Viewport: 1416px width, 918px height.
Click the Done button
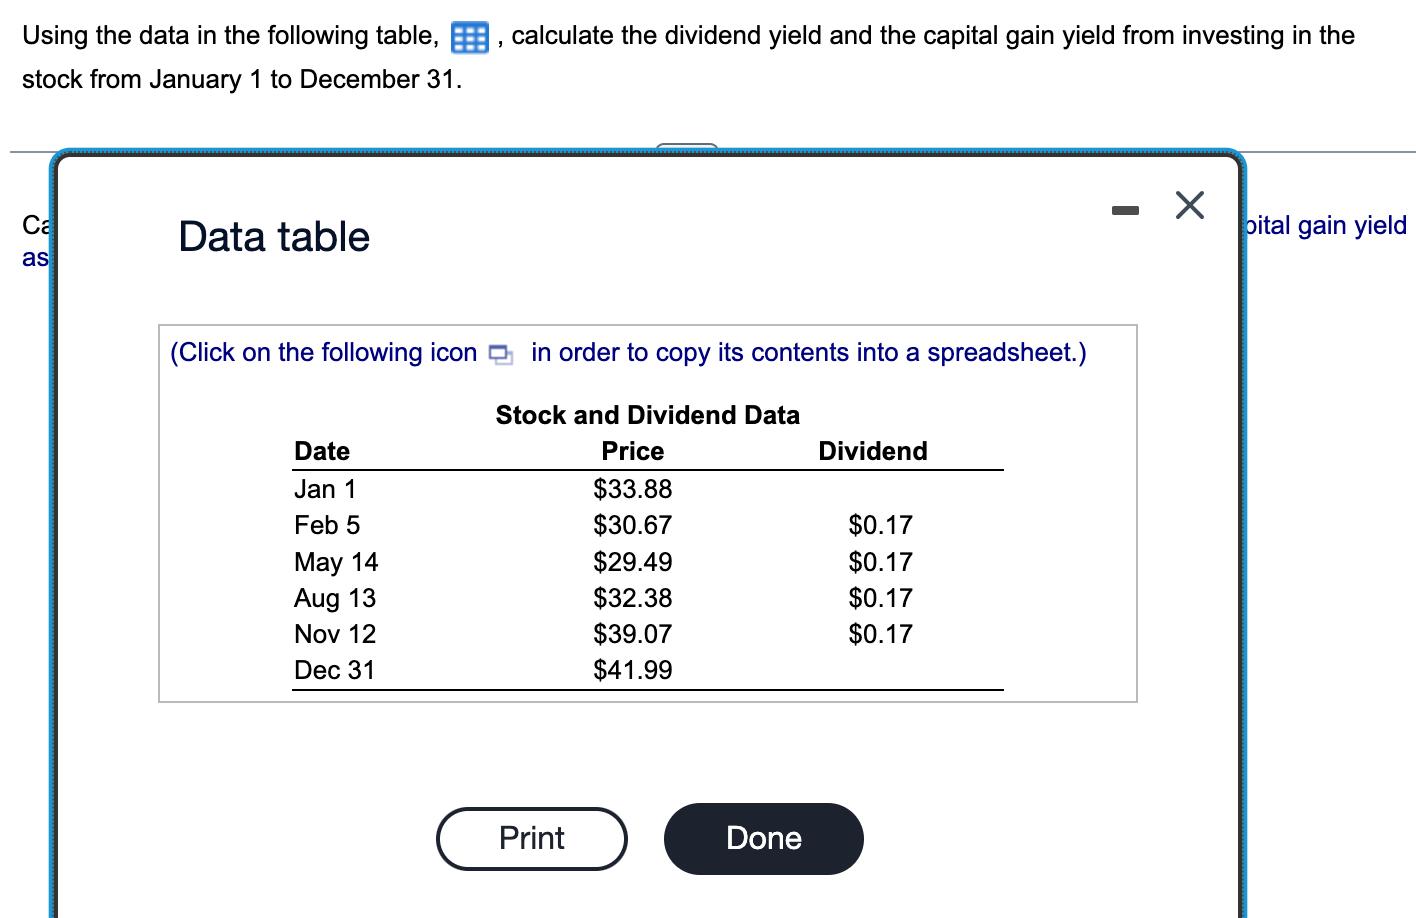click(x=763, y=839)
